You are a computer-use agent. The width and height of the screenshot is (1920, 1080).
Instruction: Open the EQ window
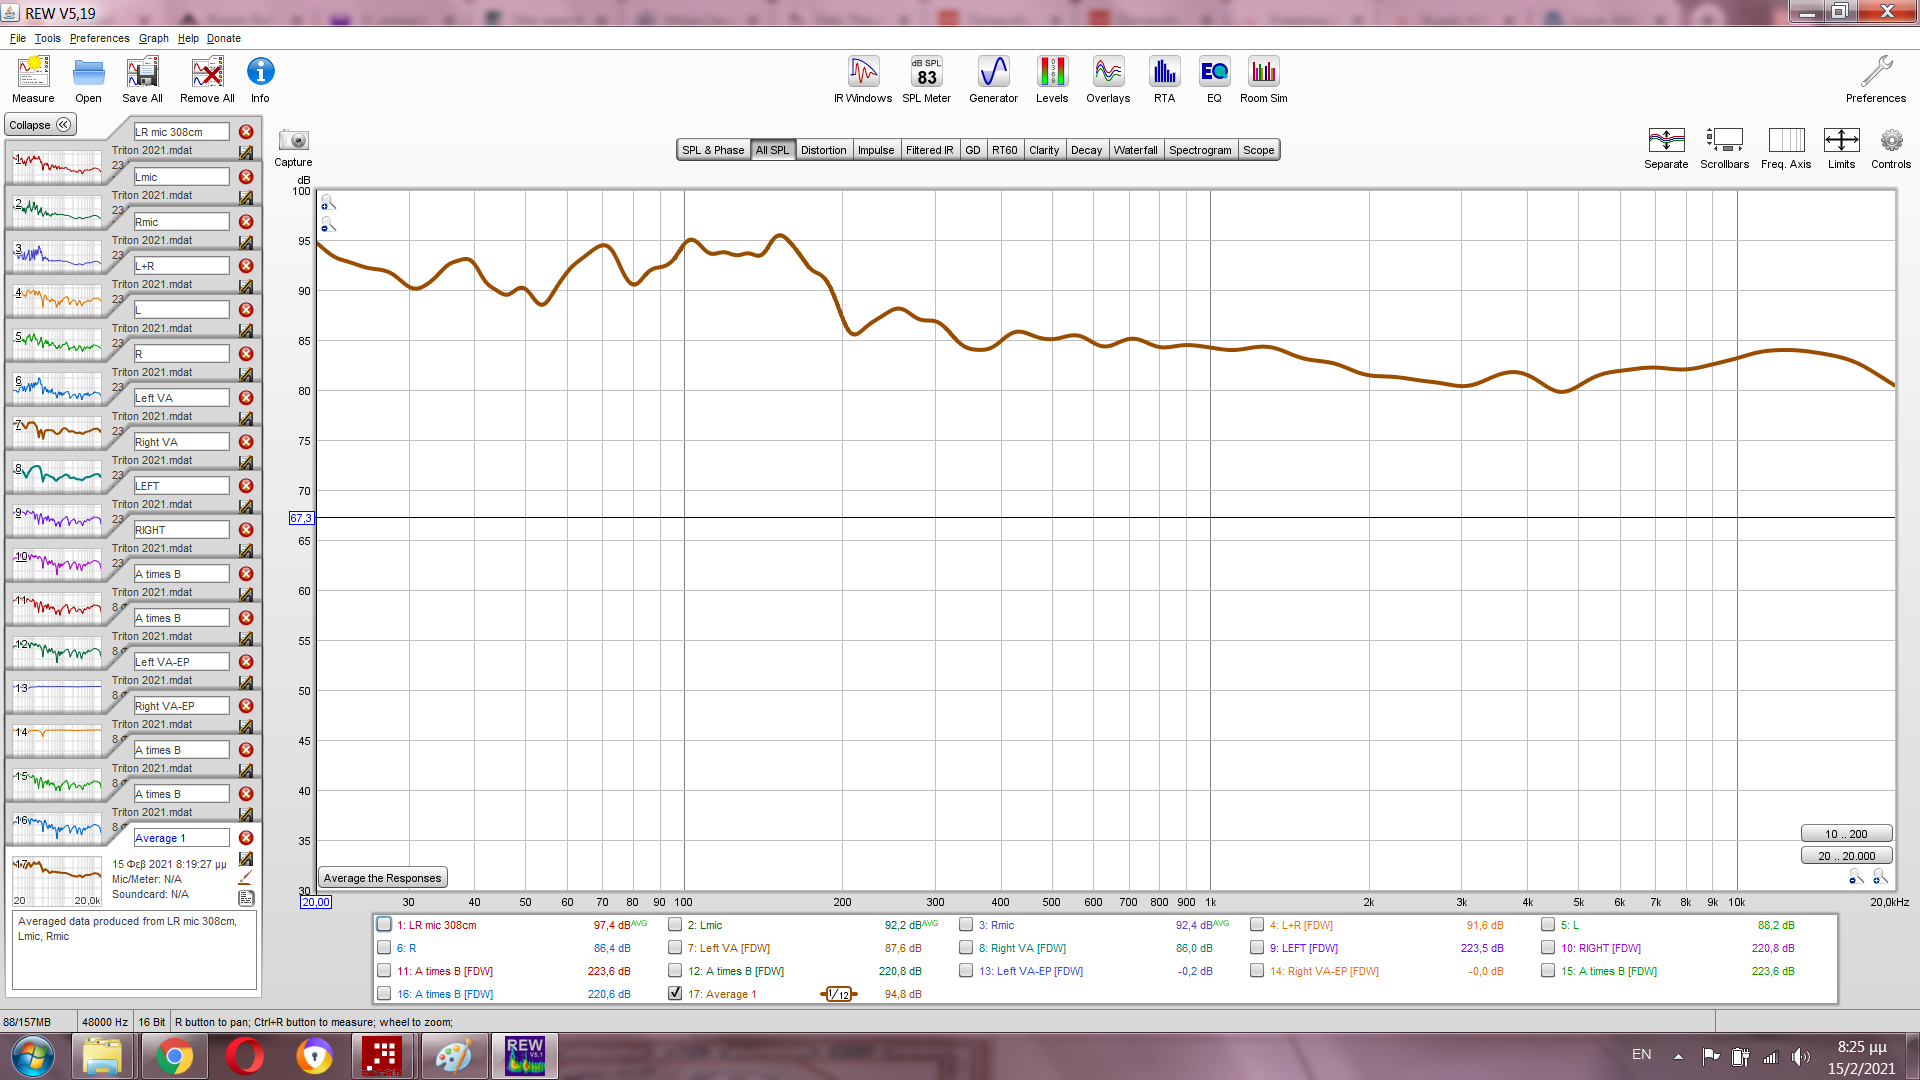pyautogui.click(x=1214, y=79)
